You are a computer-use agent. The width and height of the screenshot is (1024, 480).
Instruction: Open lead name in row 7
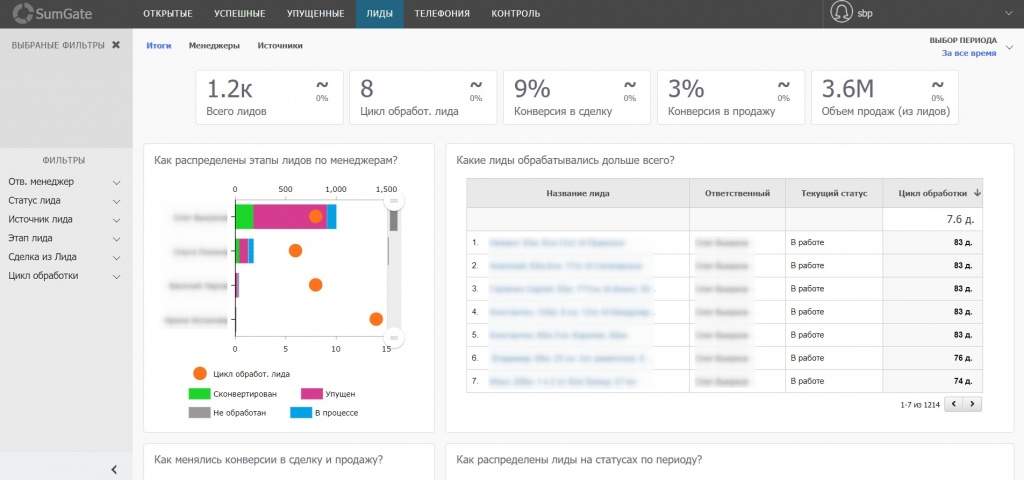(x=562, y=381)
